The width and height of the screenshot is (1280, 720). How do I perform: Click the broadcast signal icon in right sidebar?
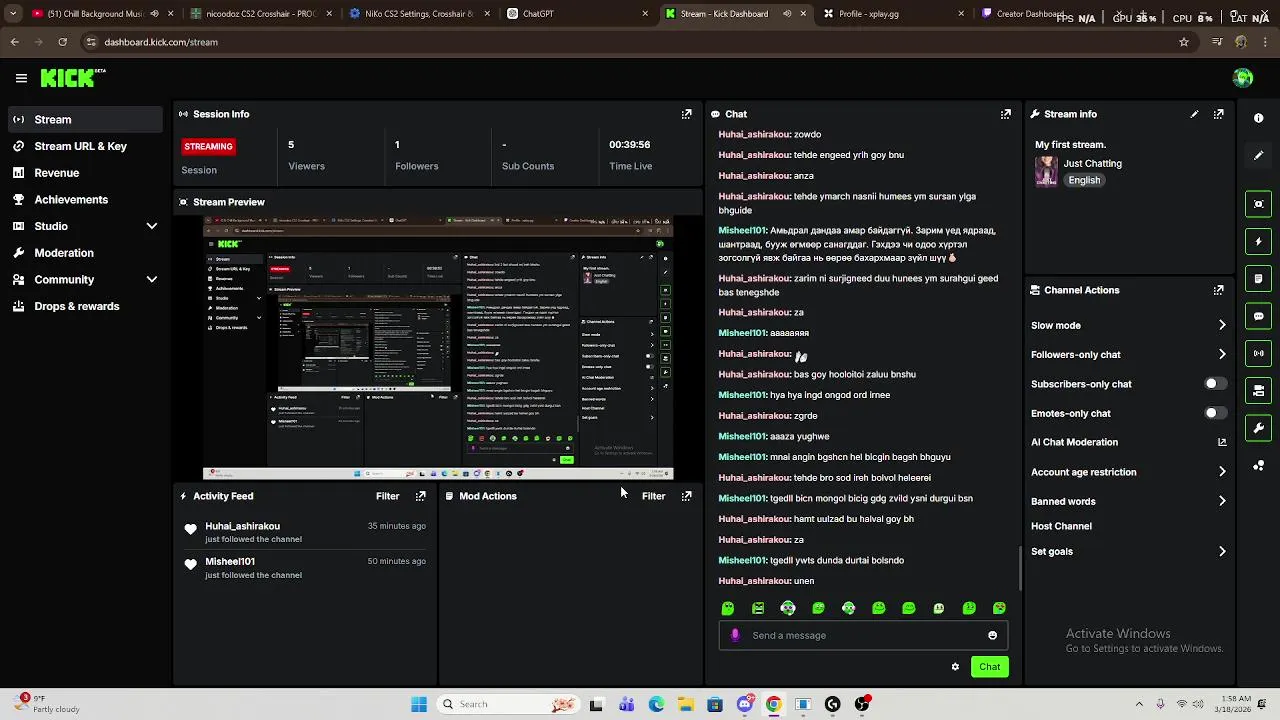point(1259,353)
